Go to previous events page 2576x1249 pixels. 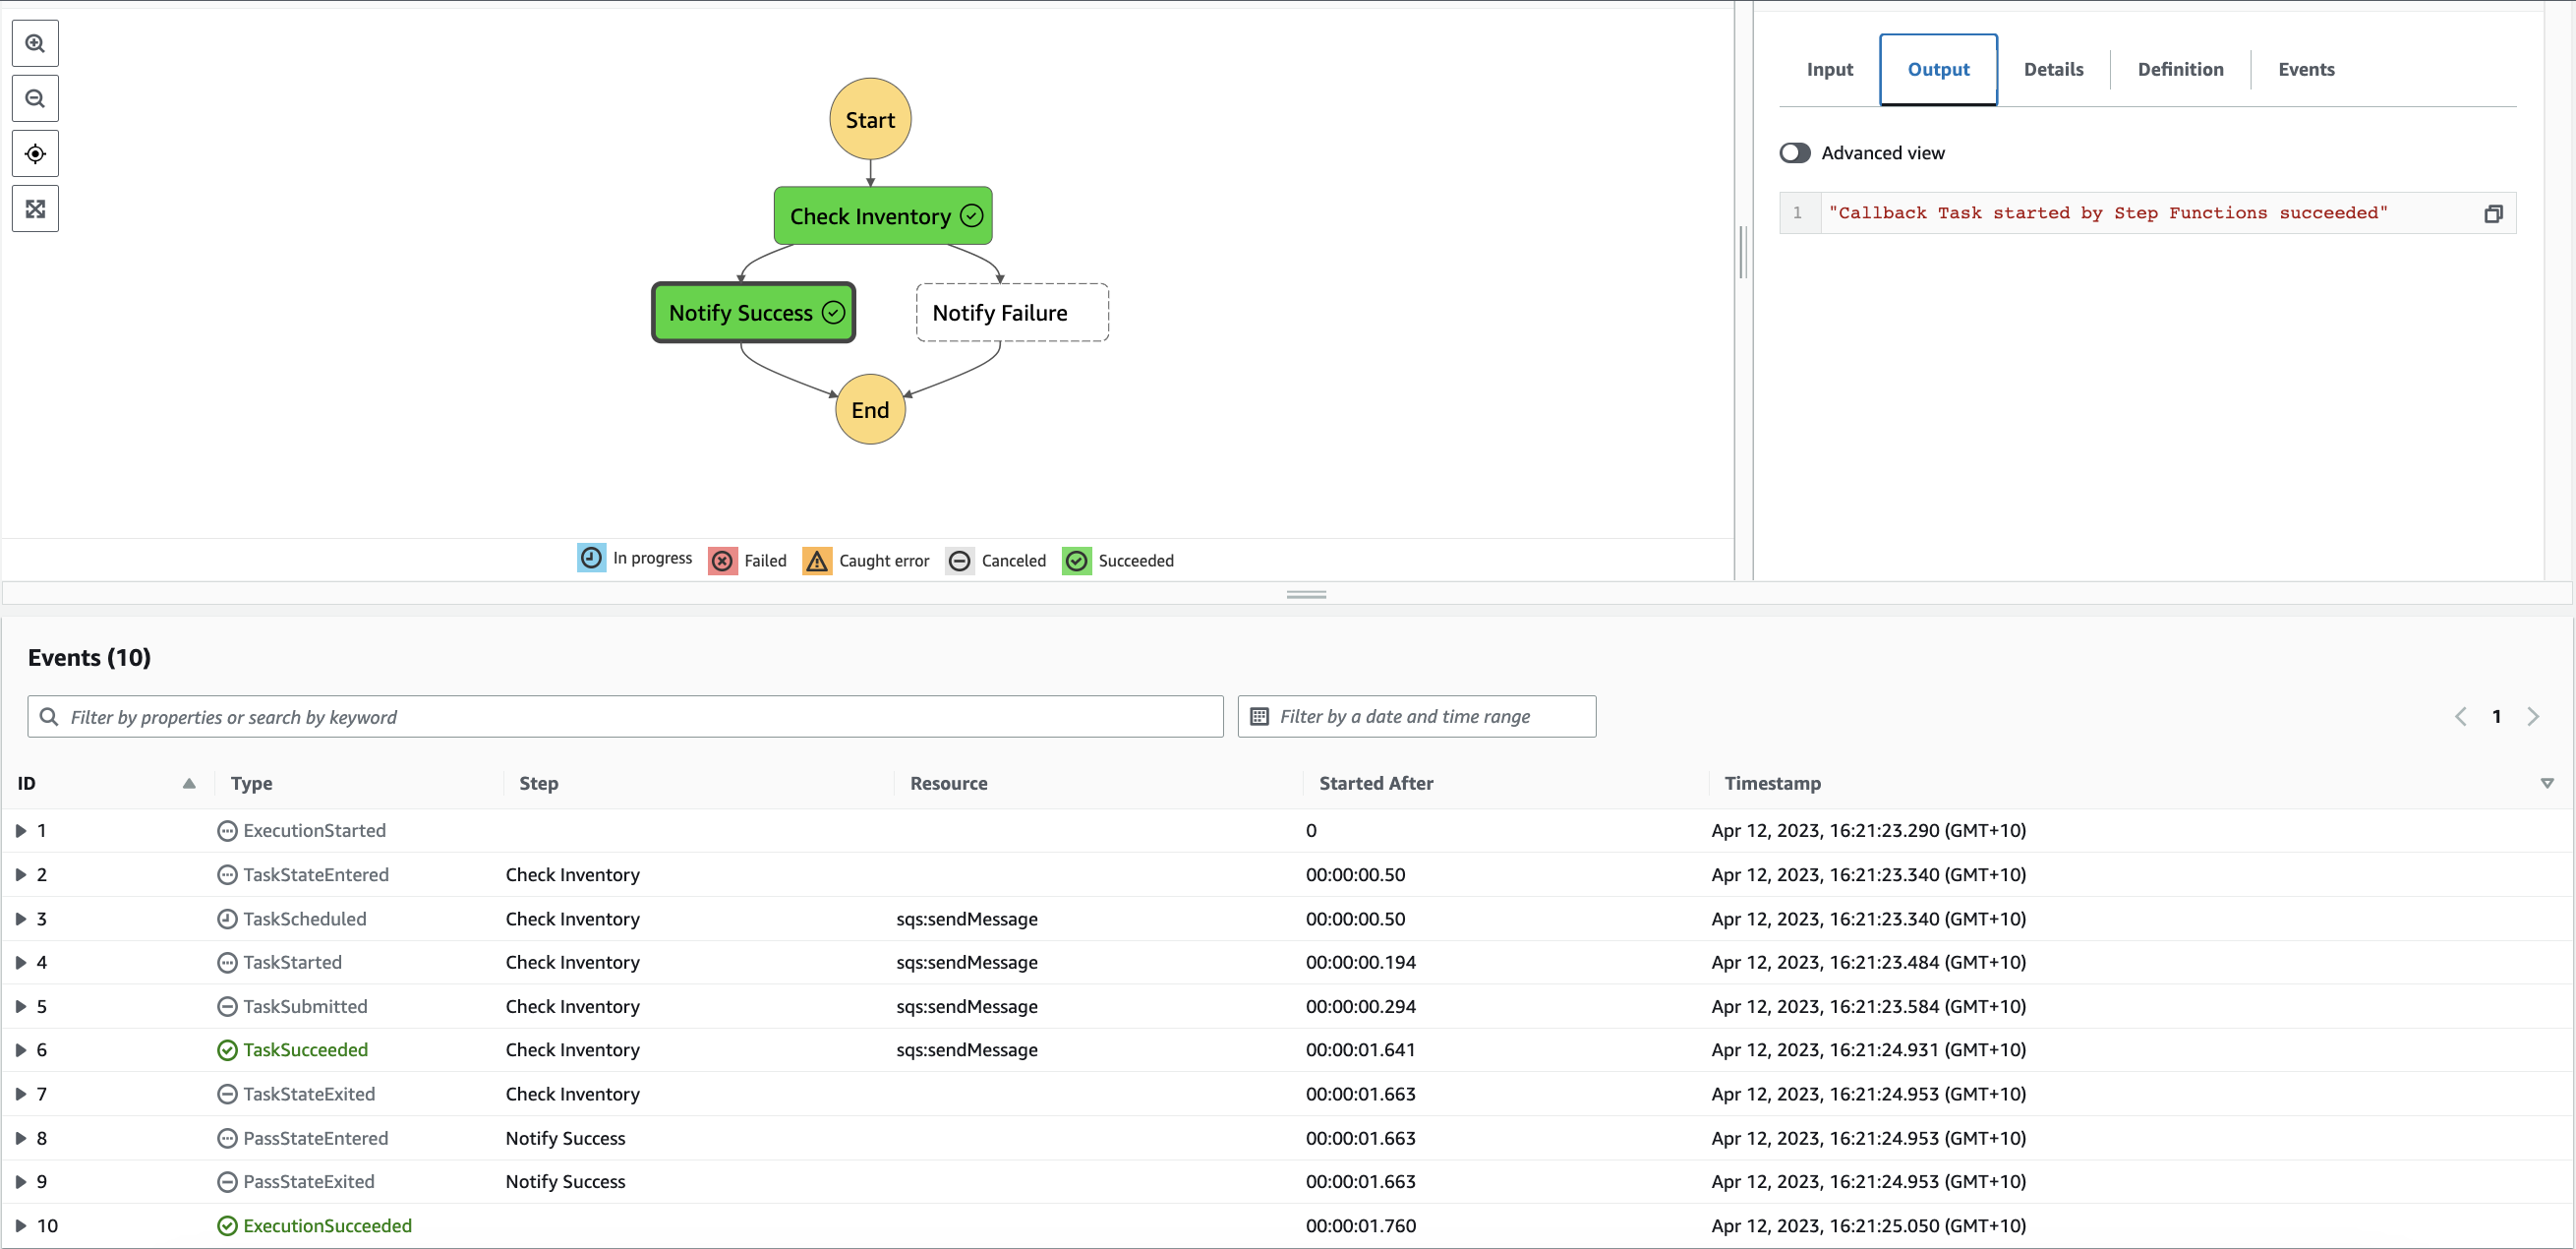(x=2461, y=717)
